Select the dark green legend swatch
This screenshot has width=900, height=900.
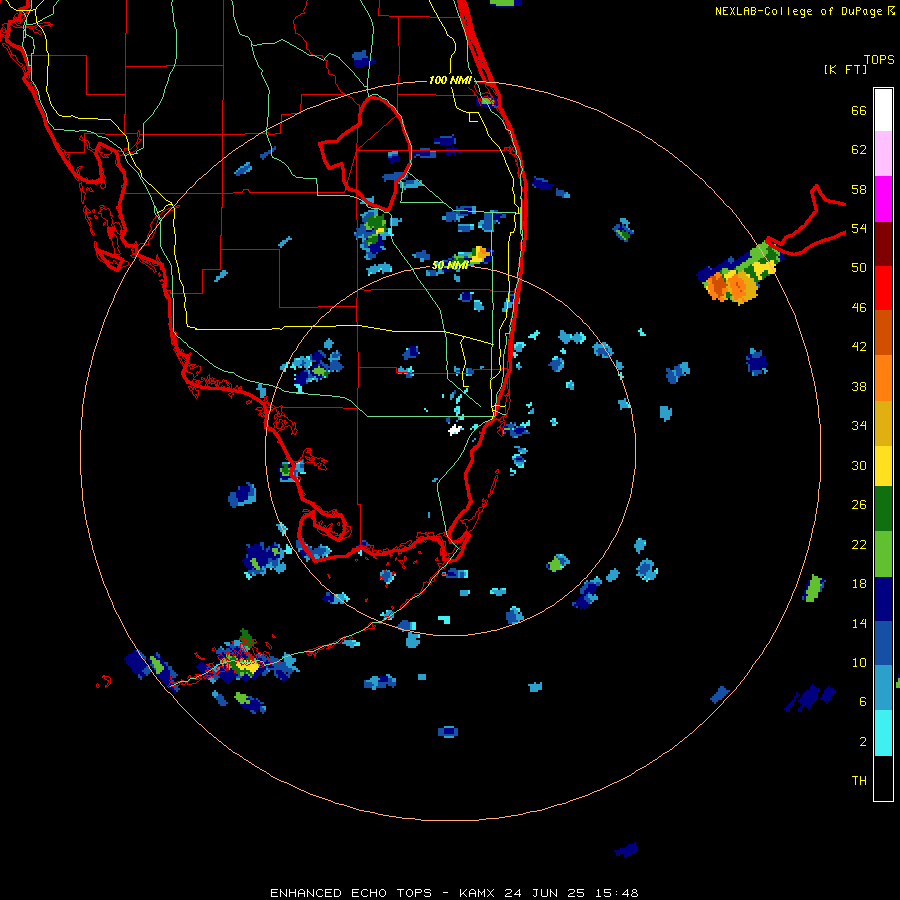[883, 509]
